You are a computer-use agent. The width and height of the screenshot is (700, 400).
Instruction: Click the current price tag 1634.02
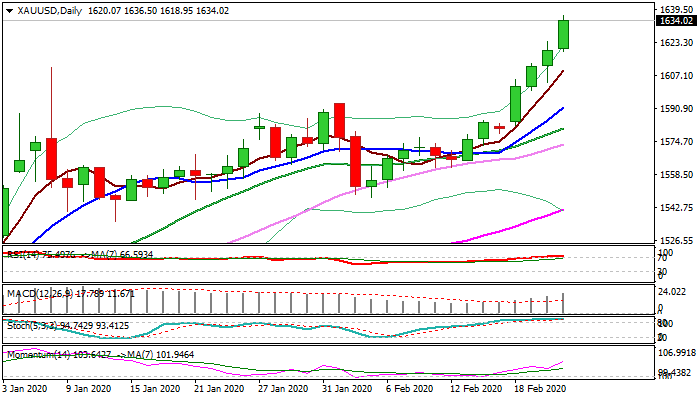677,21
